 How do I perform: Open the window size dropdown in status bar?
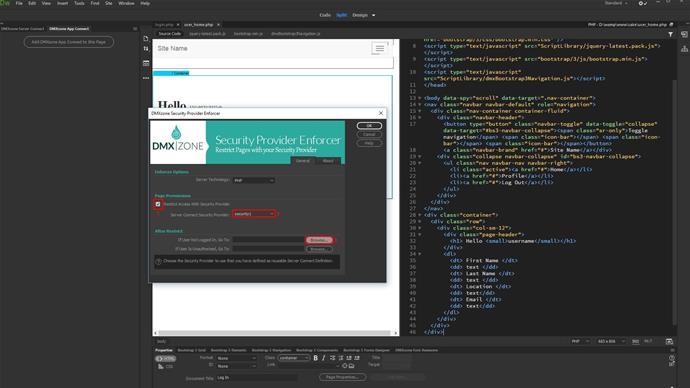tap(611, 341)
